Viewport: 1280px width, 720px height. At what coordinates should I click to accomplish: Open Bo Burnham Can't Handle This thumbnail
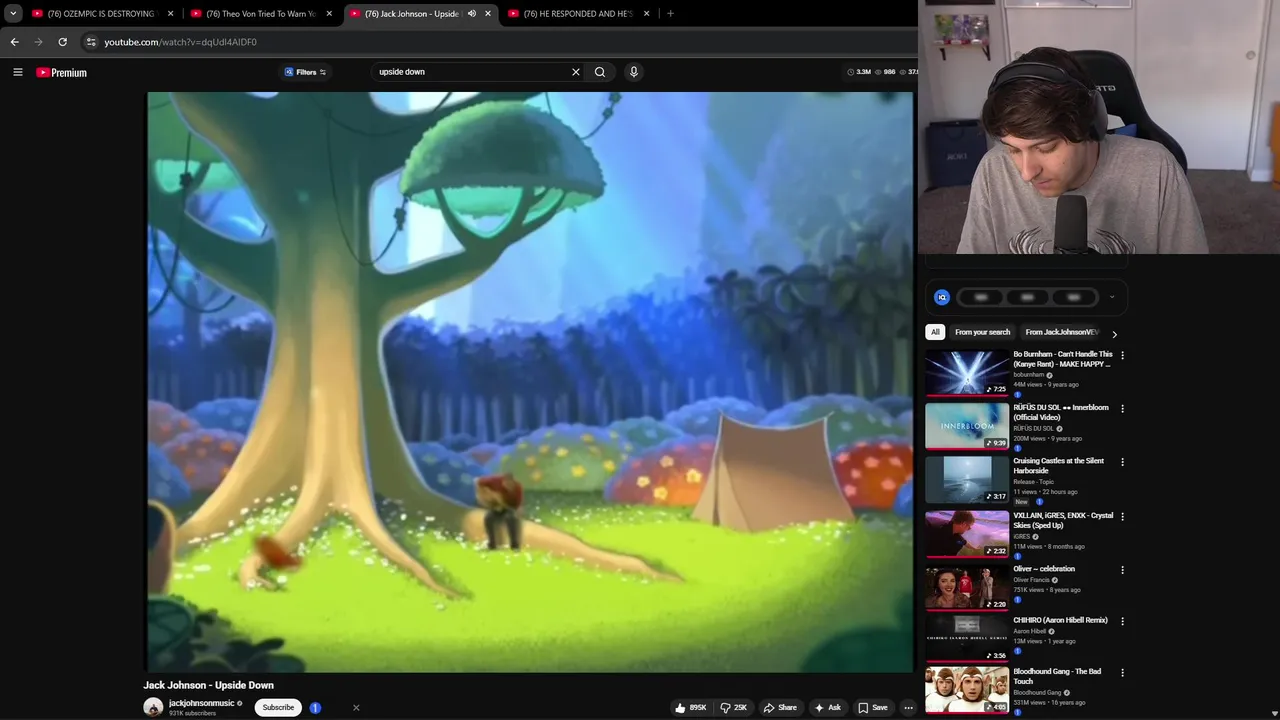(x=967, y=373)
